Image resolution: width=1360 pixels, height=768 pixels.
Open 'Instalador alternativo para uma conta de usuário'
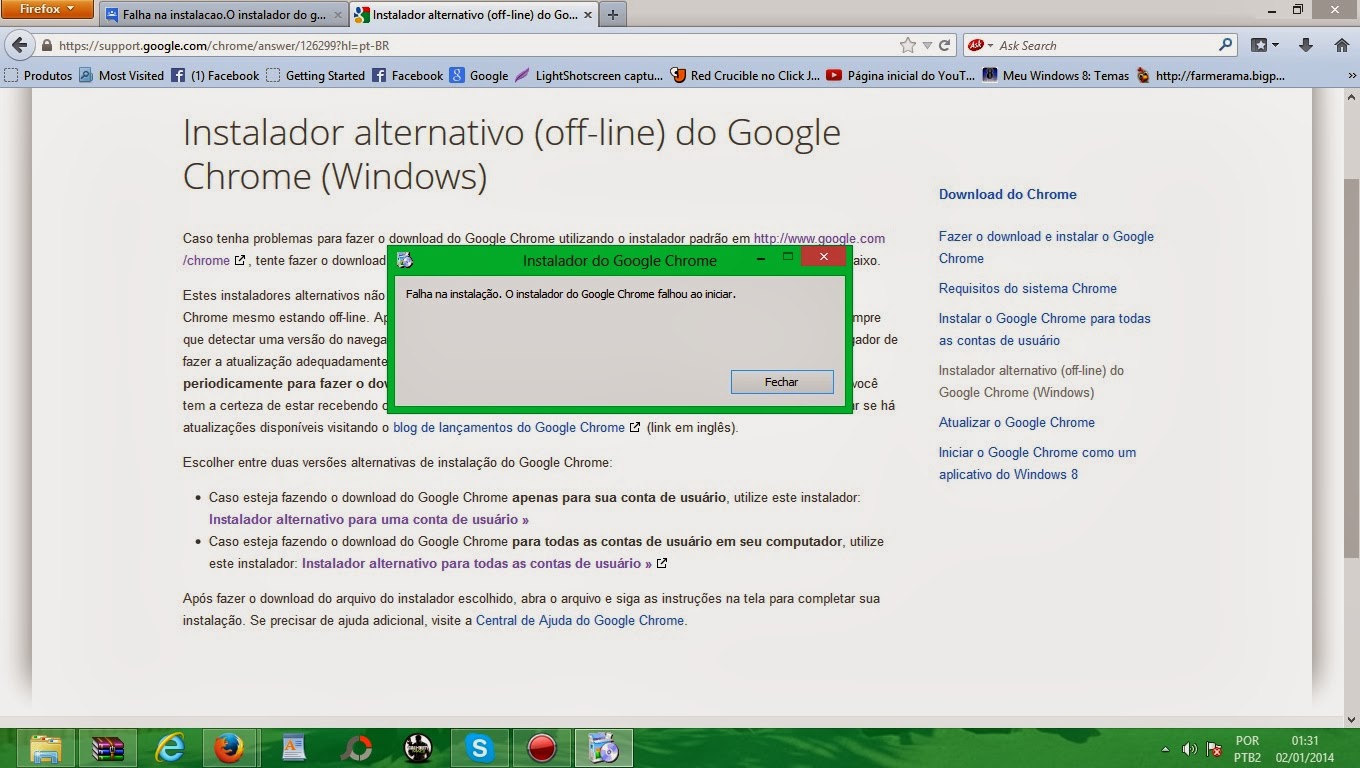pos(368,519)
